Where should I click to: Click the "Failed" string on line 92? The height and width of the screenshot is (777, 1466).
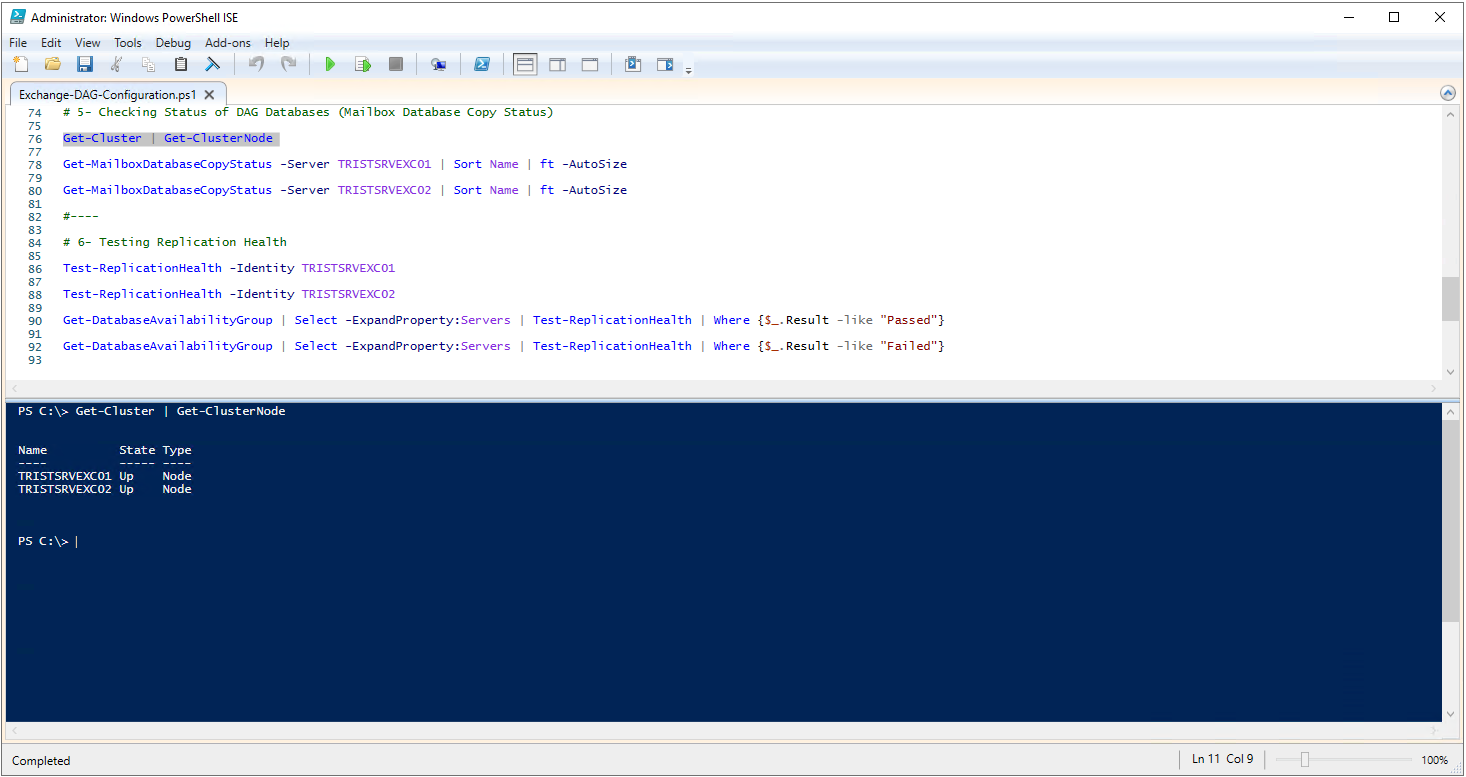coord(908,346)
